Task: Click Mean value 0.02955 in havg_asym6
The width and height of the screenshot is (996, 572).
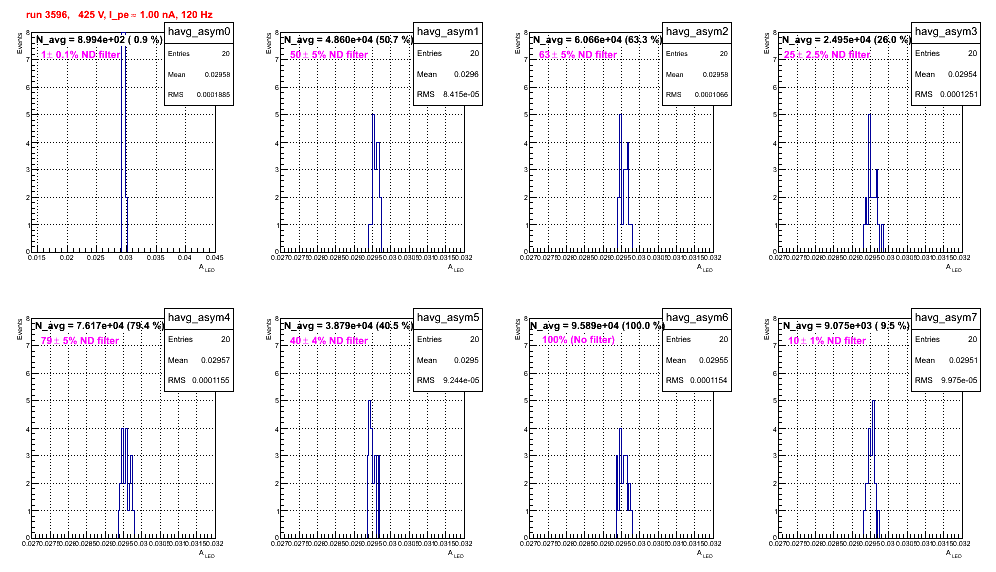Action: 713,360
